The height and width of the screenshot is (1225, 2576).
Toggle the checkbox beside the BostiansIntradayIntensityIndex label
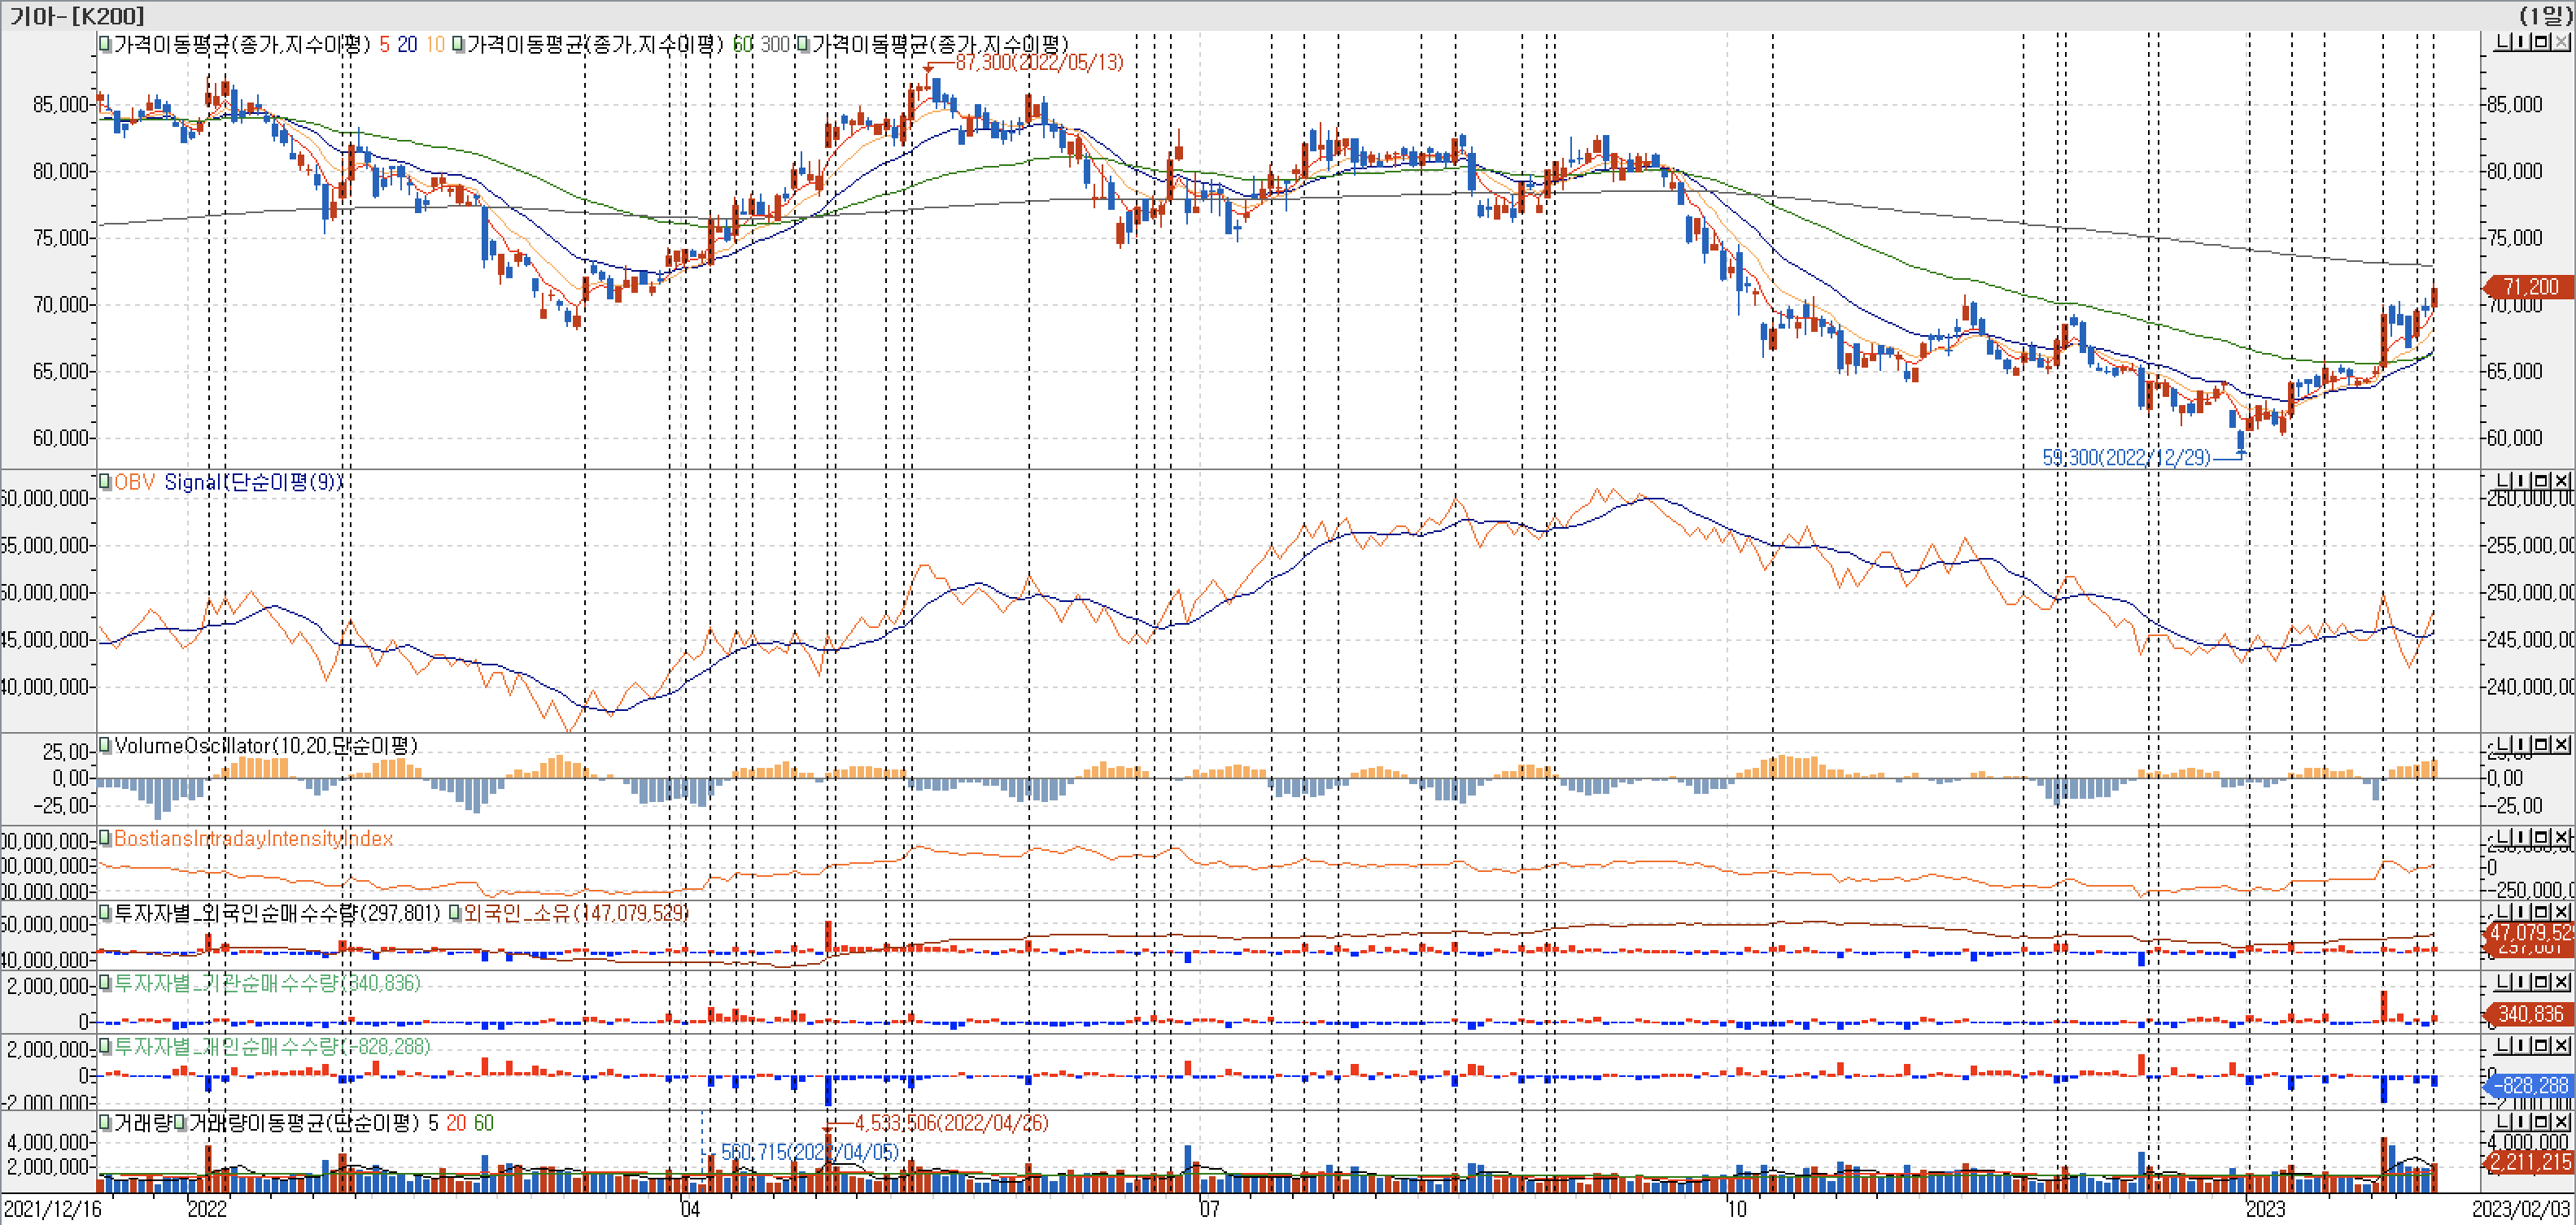[105, 838]
